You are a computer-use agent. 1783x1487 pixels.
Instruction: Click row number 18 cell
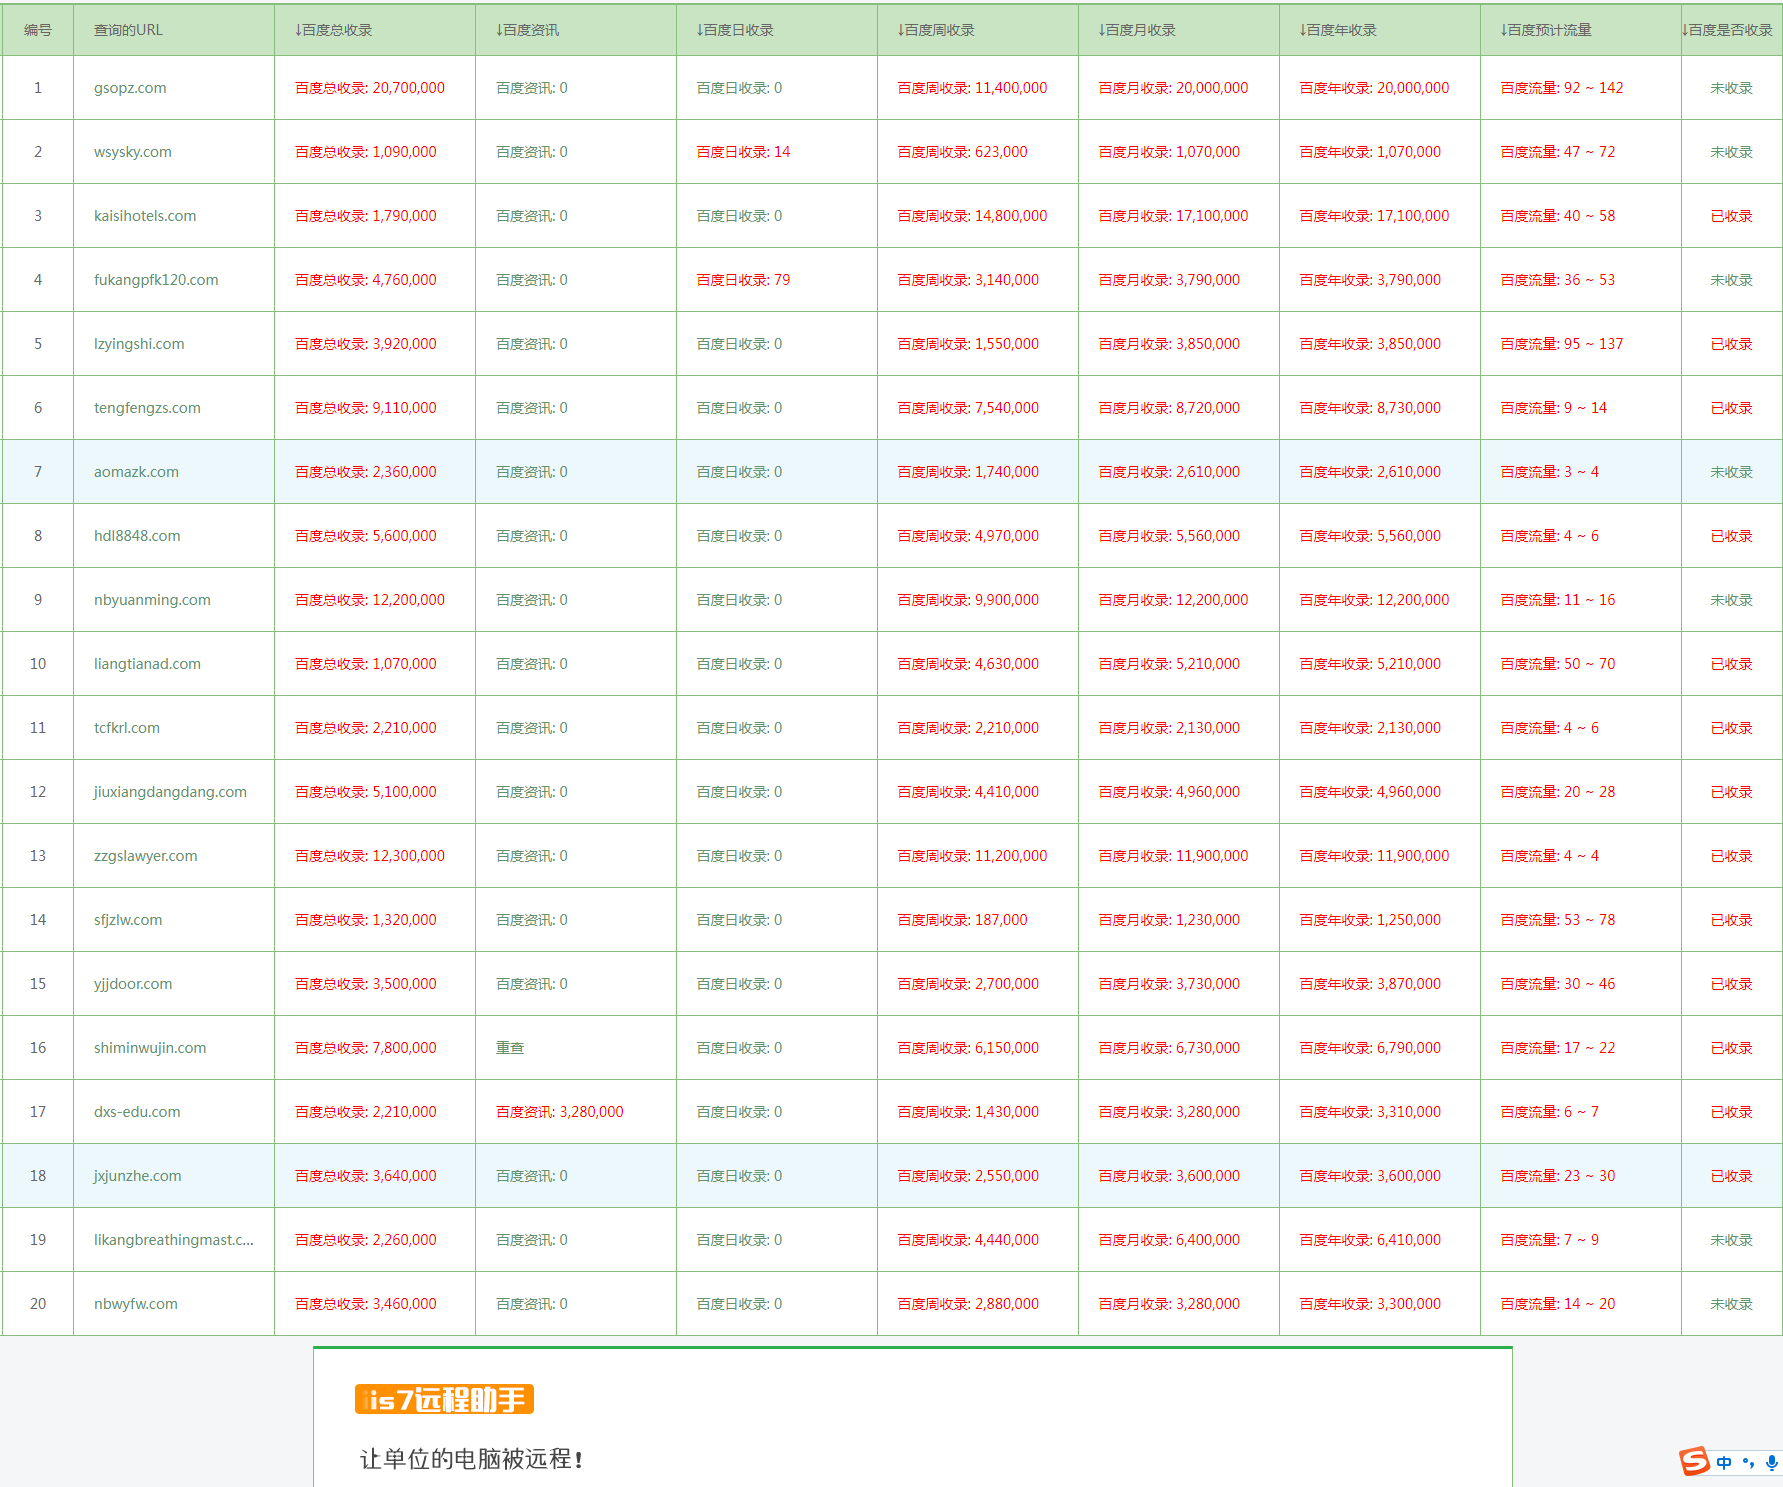38,1176
